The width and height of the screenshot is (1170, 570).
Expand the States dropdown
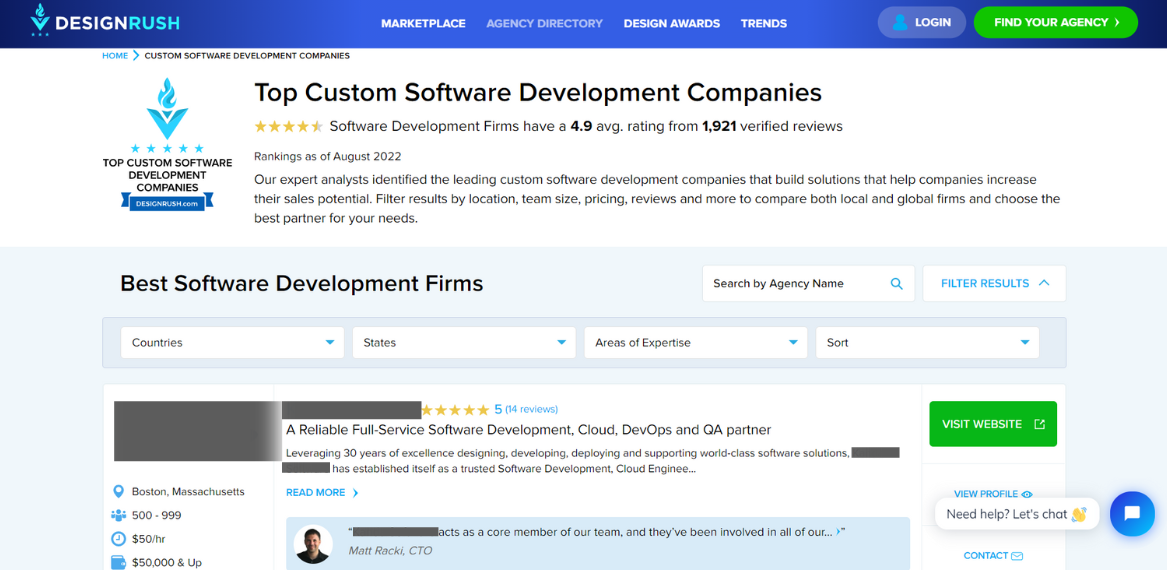point(464,343)
